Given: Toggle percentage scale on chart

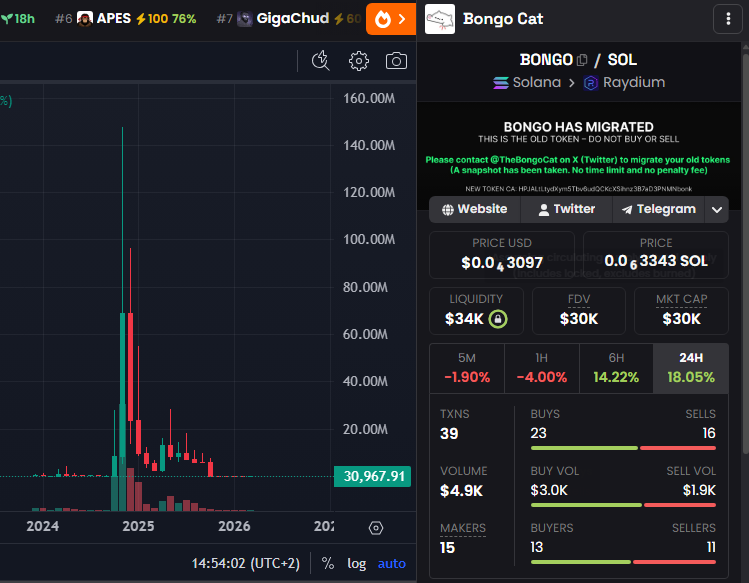Looking at the screenshot, I should click(x=328, y=563).
